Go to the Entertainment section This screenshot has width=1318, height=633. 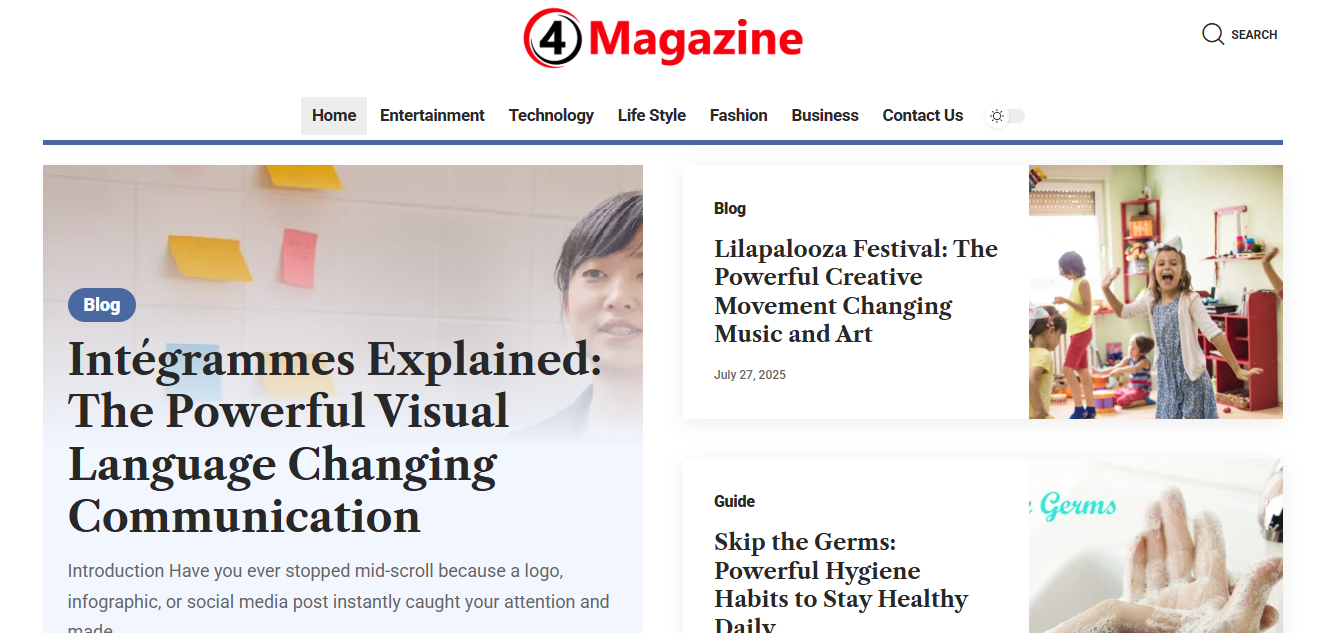[x=432, y=116]
